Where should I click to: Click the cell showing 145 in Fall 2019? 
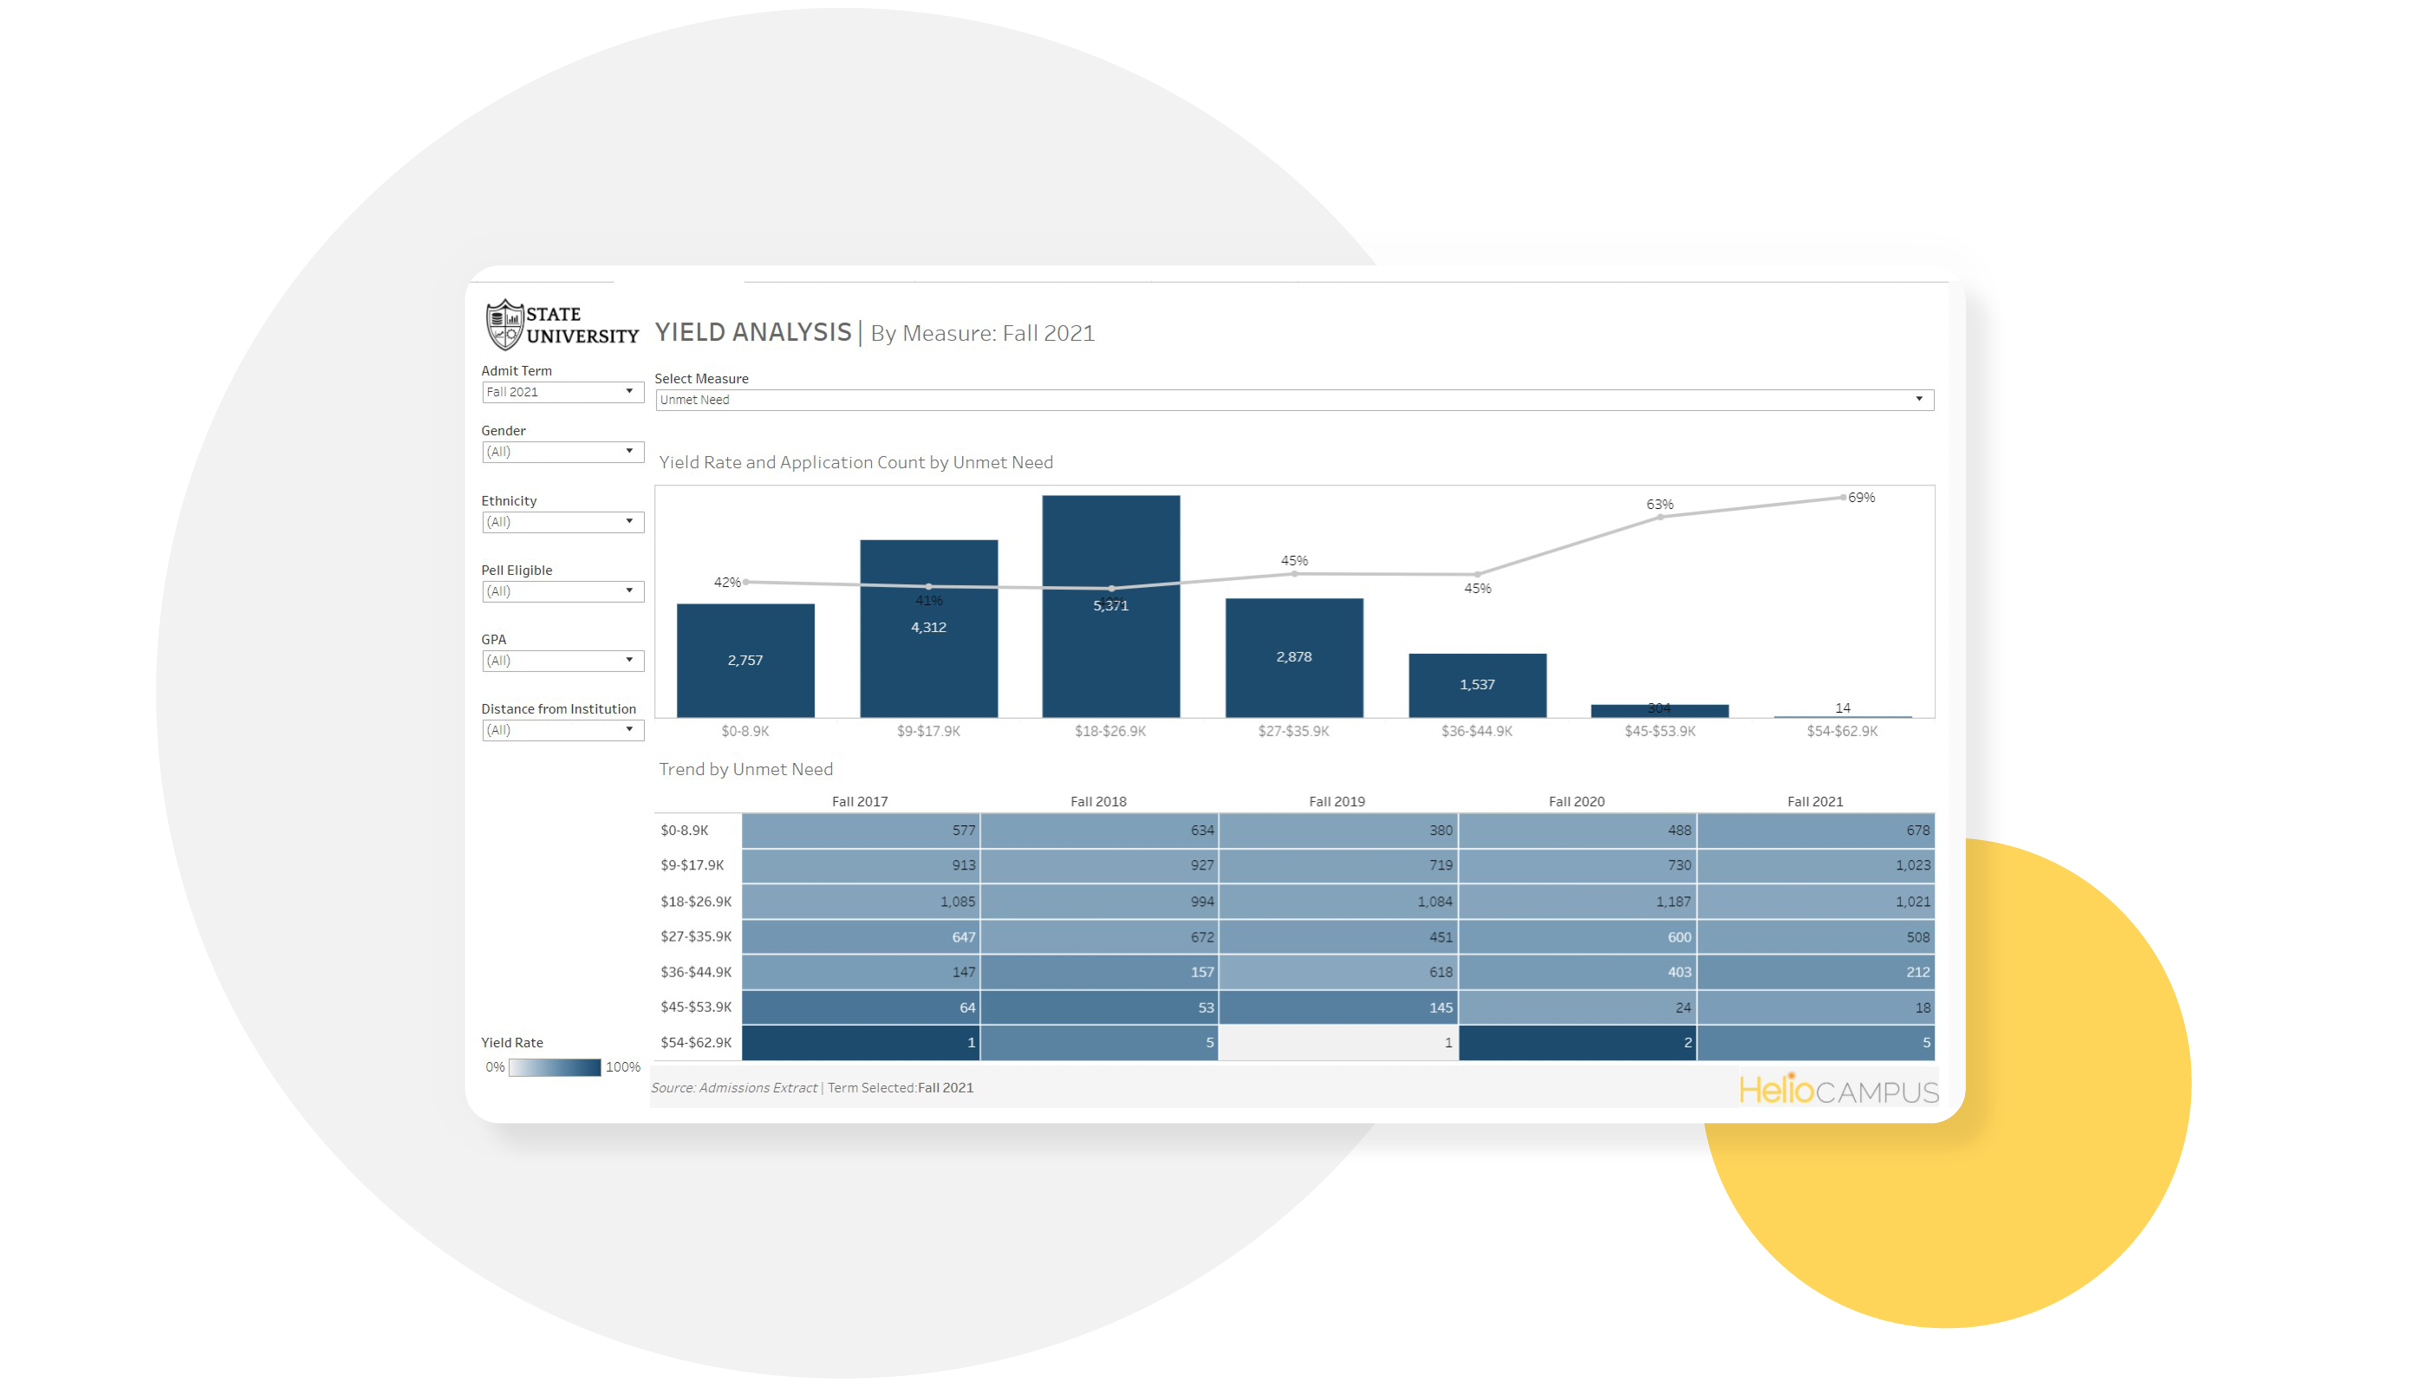click(x=1339, y=1008)
